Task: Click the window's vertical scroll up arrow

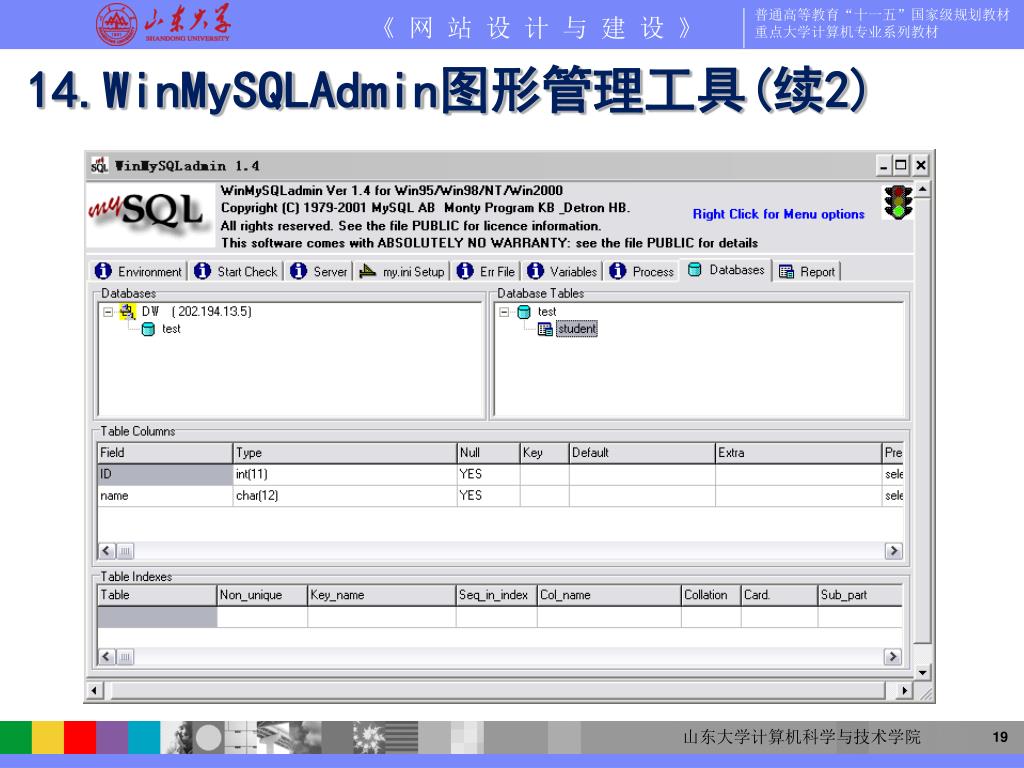Action: point(922,190)
